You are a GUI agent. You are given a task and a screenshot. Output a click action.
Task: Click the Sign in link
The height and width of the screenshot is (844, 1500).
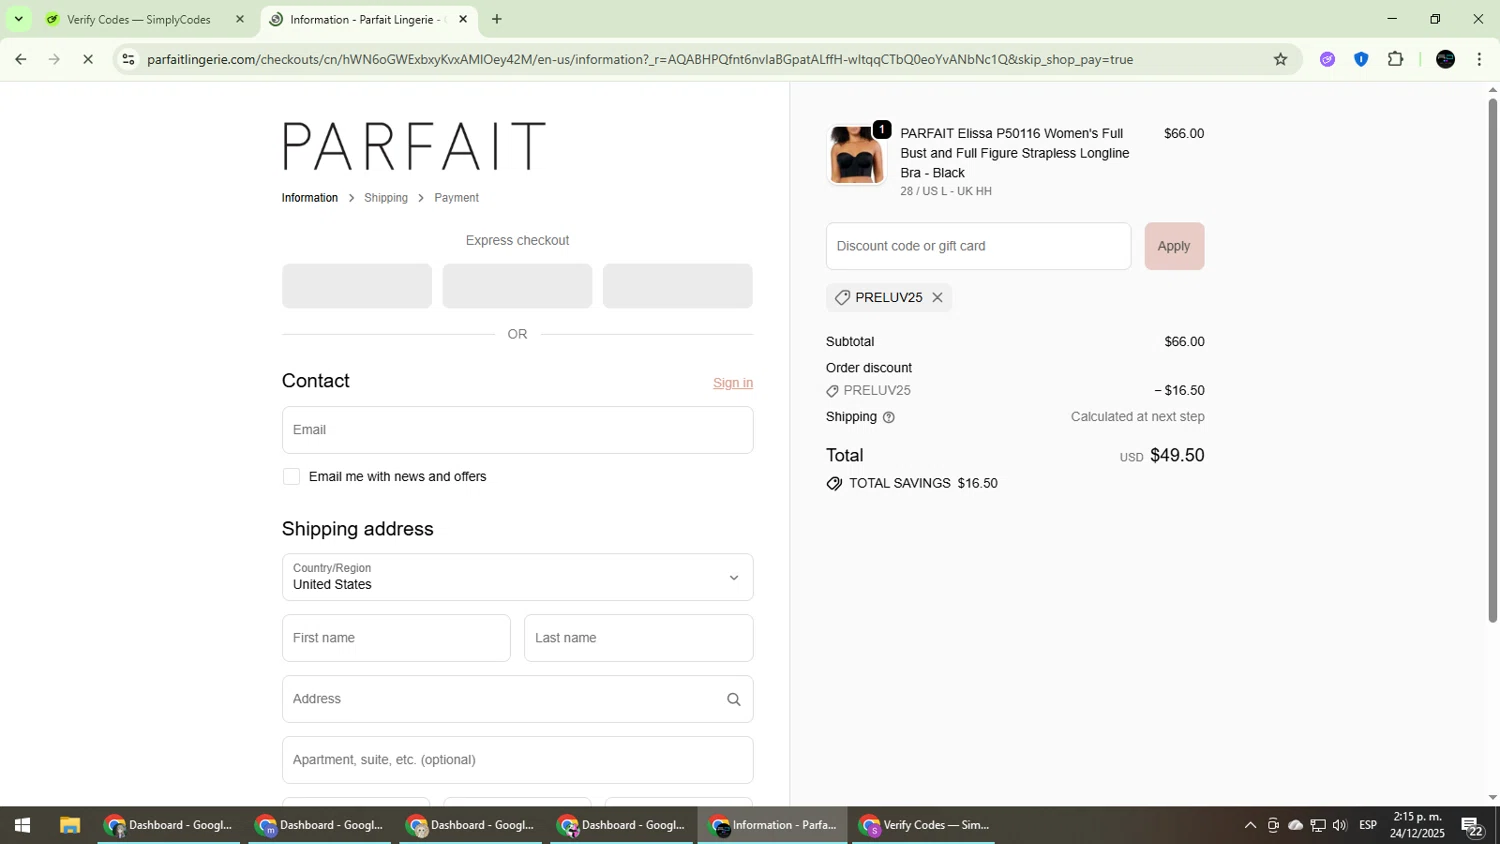coord(732,383)
